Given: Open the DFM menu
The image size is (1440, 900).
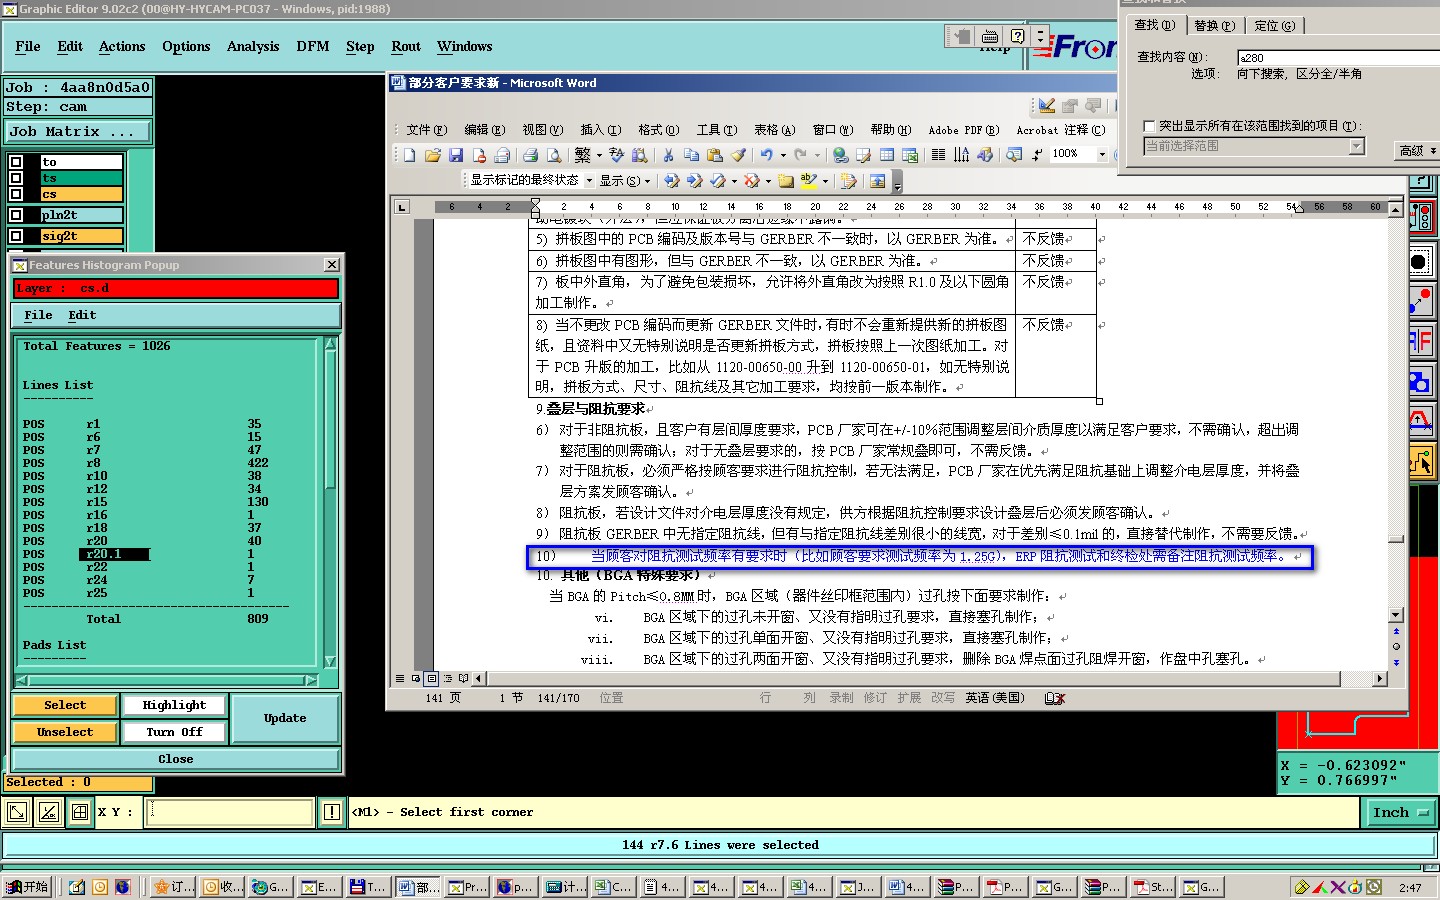Looking at the screenshot, I should click(x=313, y=47).
